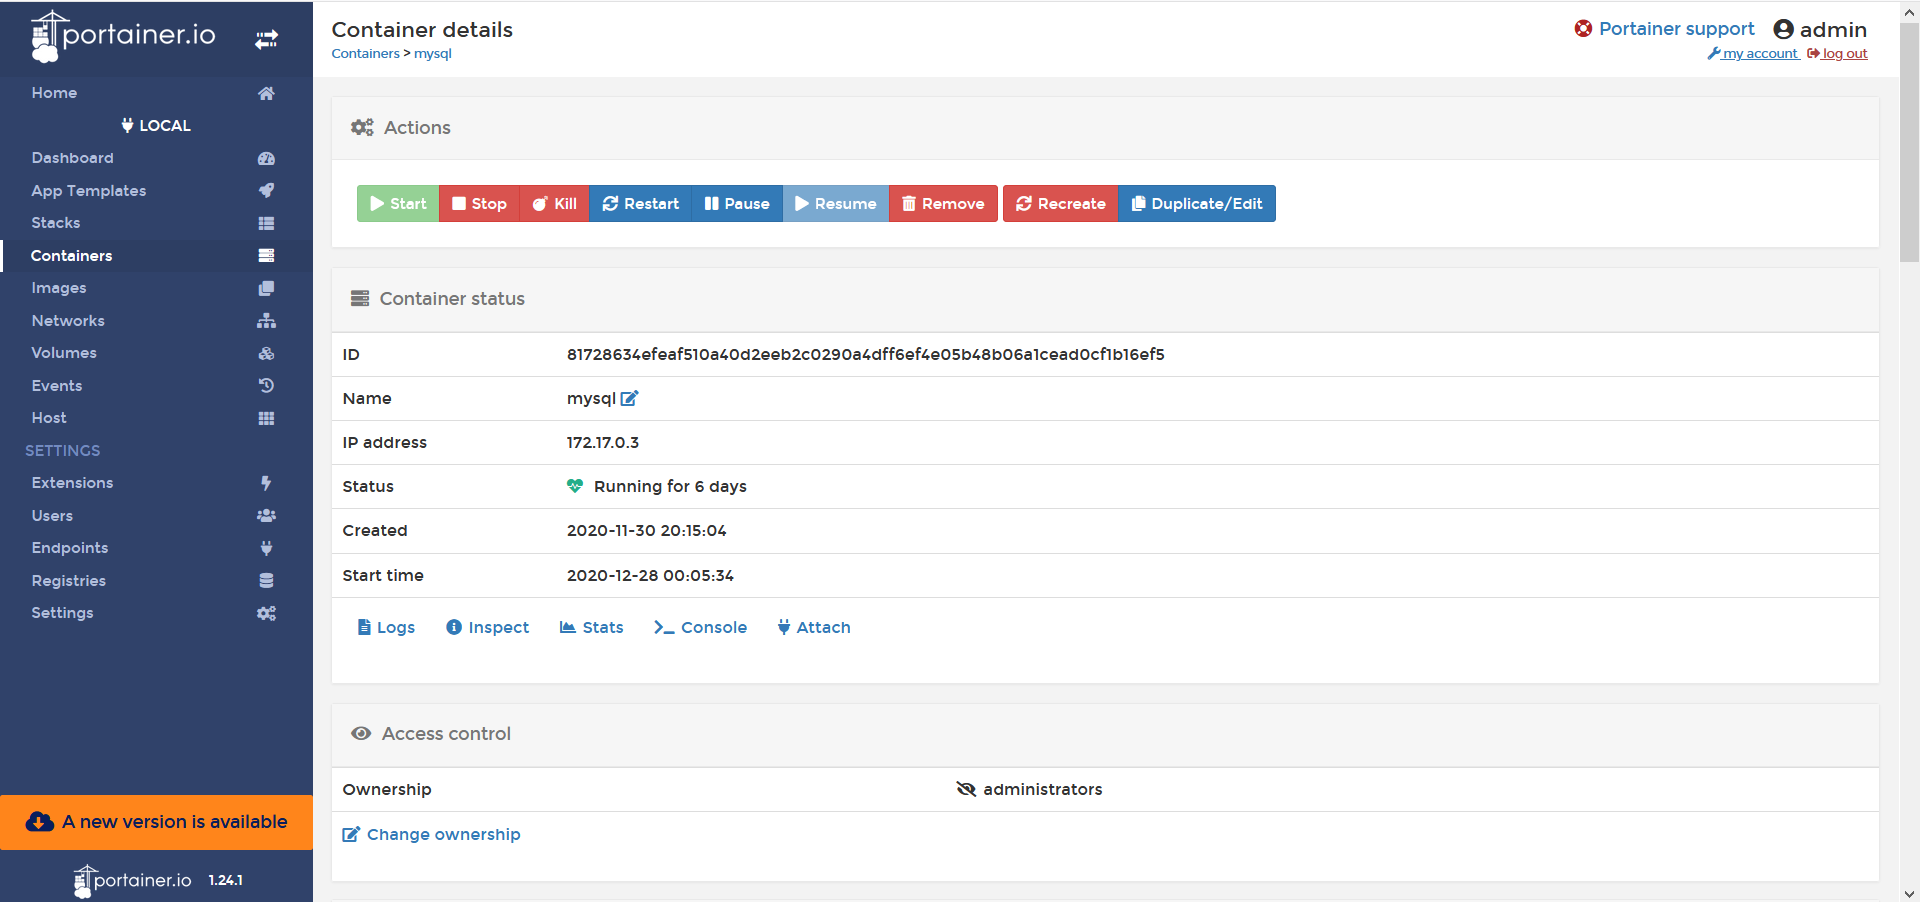Image resolution: width=1920 pixels, height=902 pixels.
Task: Stop the mysql container
Action: tap(479, 203)
